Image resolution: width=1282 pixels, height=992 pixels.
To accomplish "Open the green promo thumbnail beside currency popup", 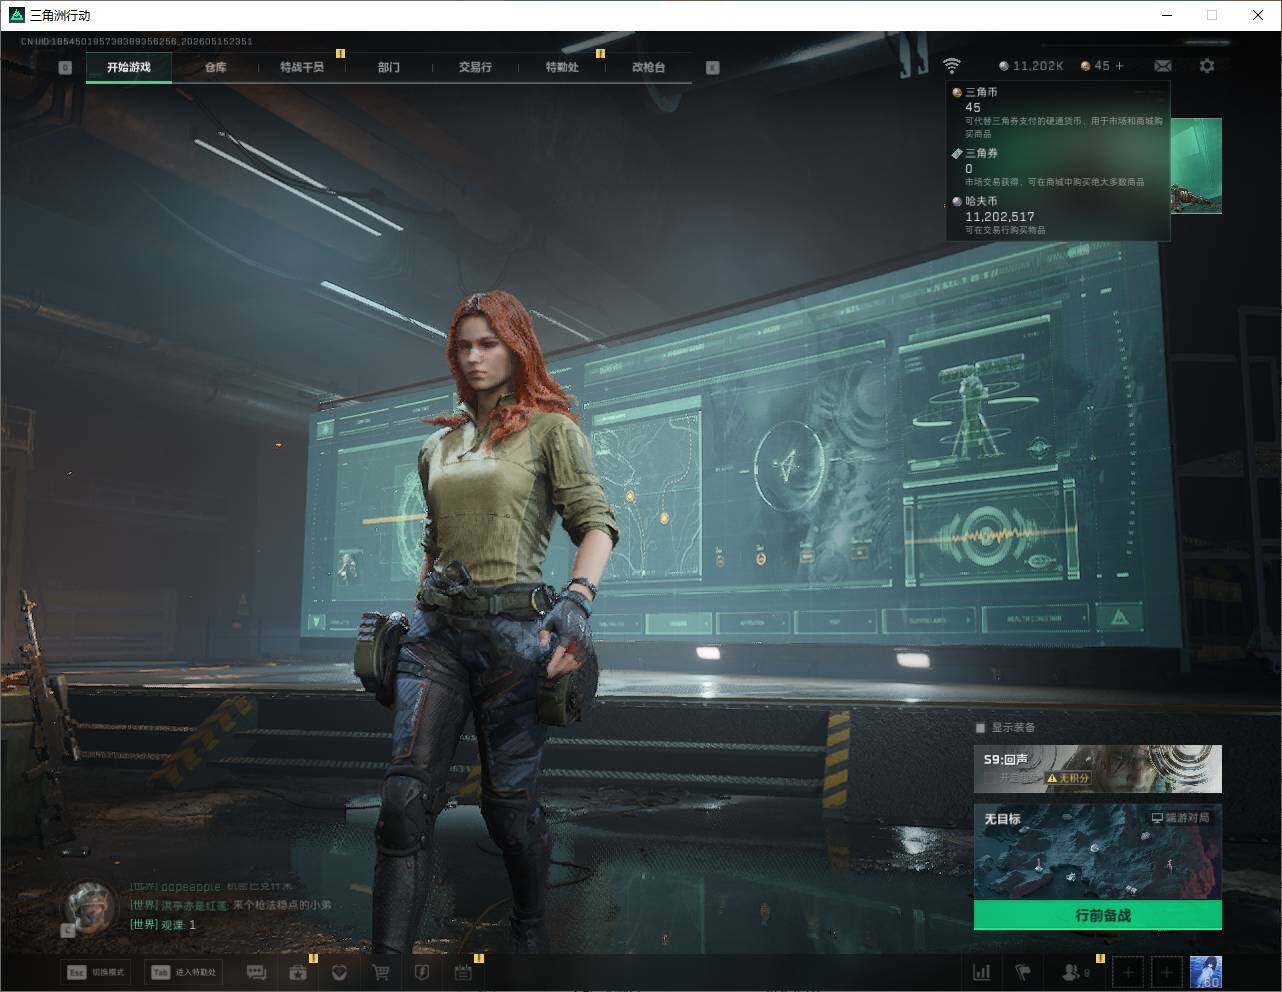I will click(1196, 165).
